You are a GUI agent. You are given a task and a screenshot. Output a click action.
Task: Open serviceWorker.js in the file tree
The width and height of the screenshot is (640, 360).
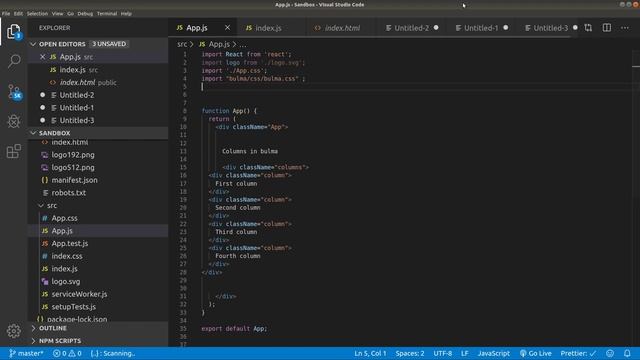[x=98, y=294]
